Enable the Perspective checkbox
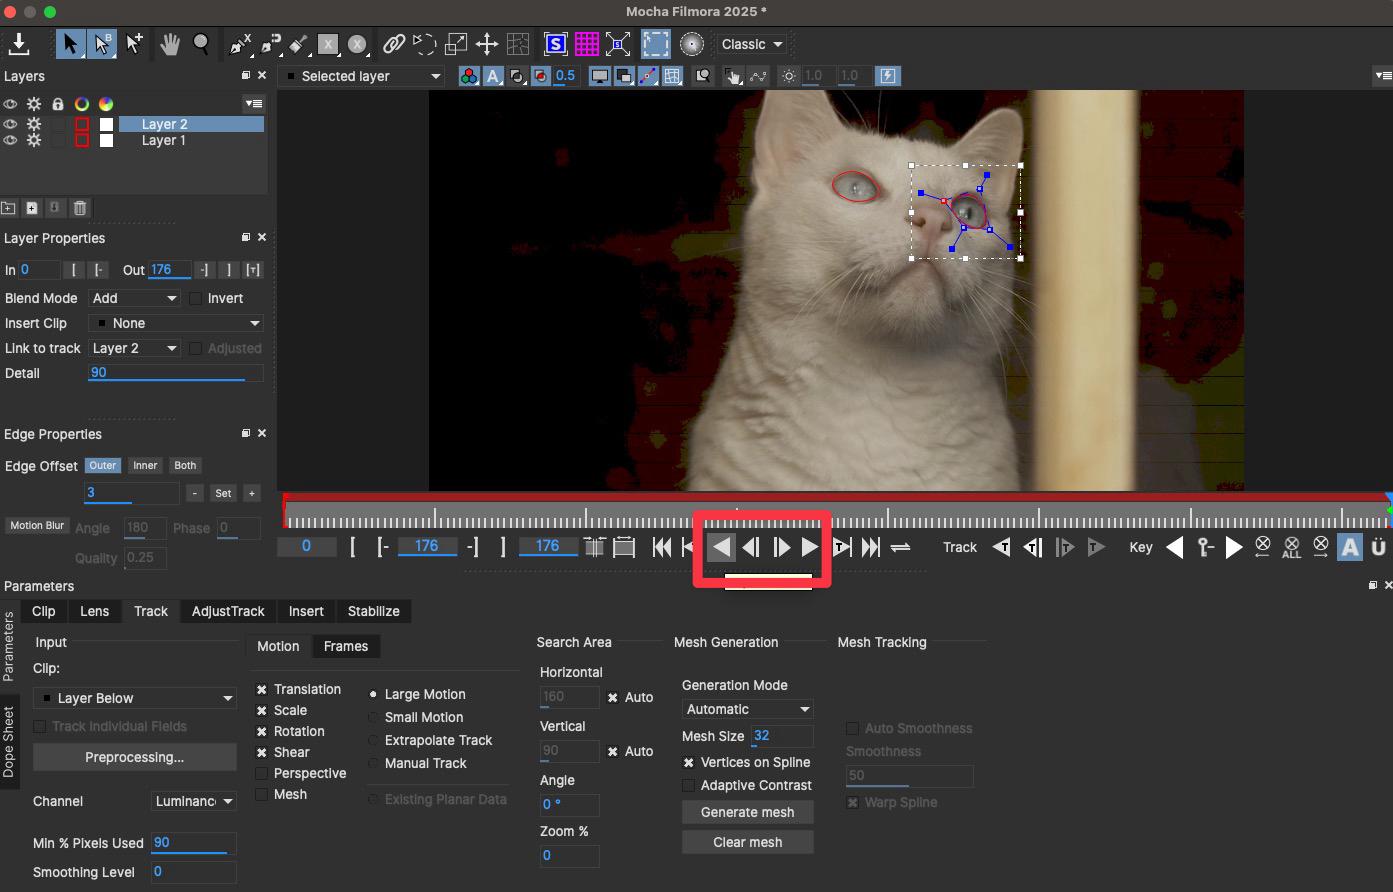The image size is (1393, 892). [x=262, y=774]
